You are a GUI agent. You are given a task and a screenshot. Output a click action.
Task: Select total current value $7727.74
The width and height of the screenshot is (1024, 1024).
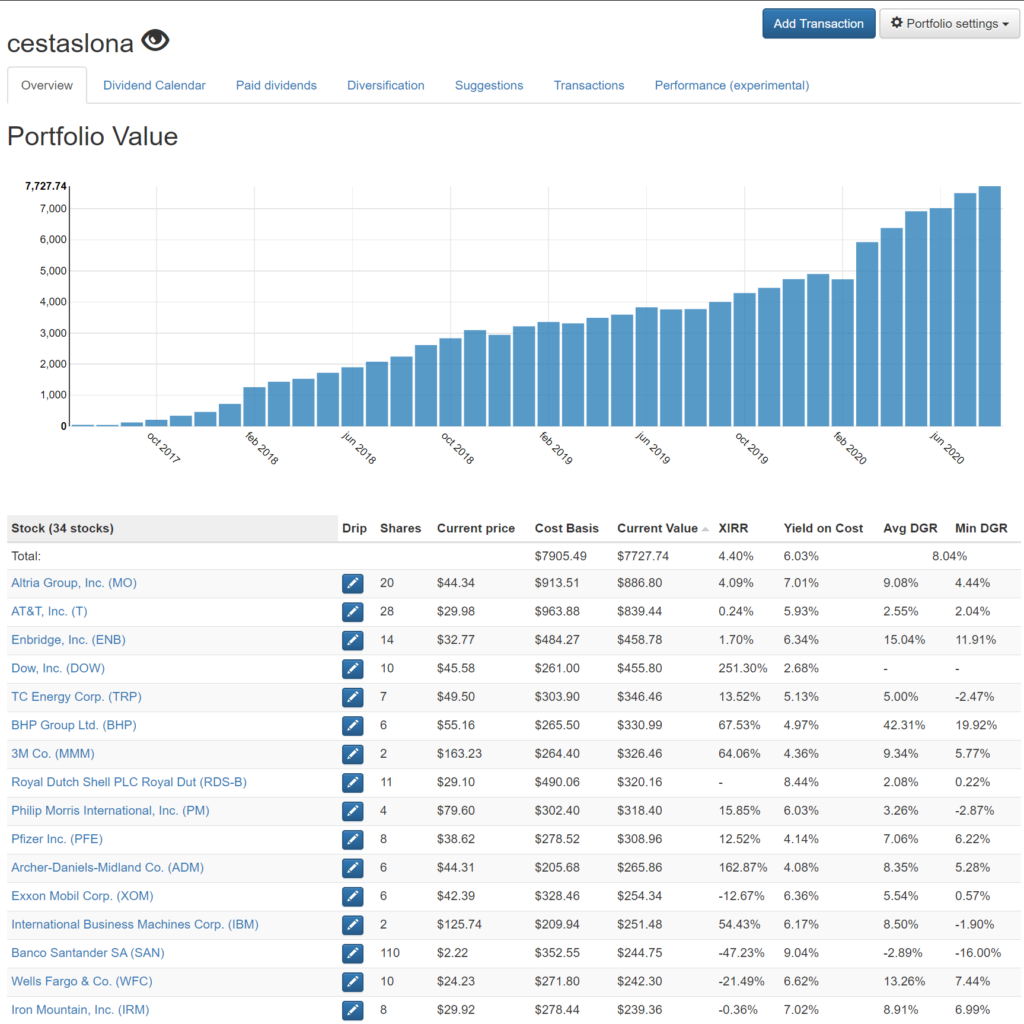643,556
